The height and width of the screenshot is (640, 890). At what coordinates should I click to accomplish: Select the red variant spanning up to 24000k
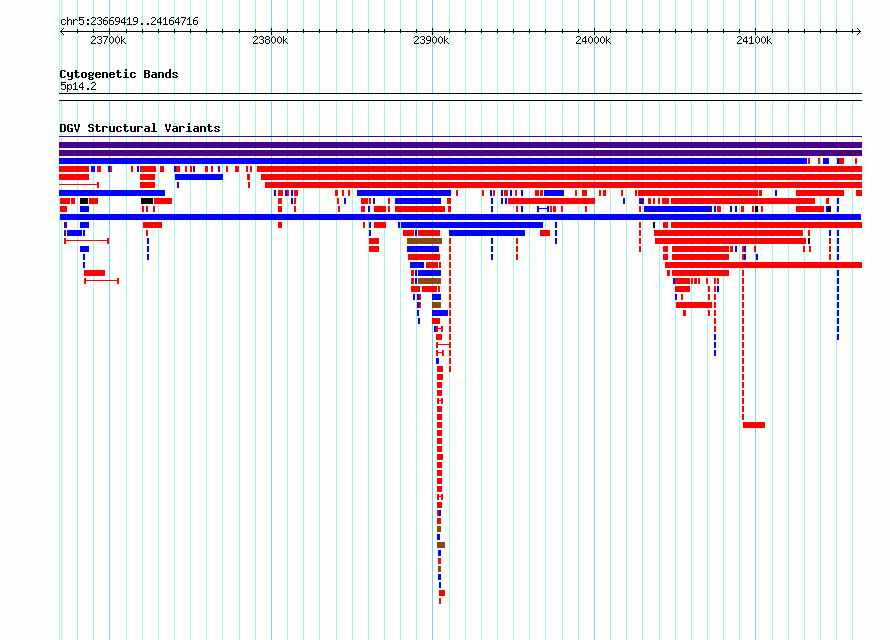click(551, 201)
